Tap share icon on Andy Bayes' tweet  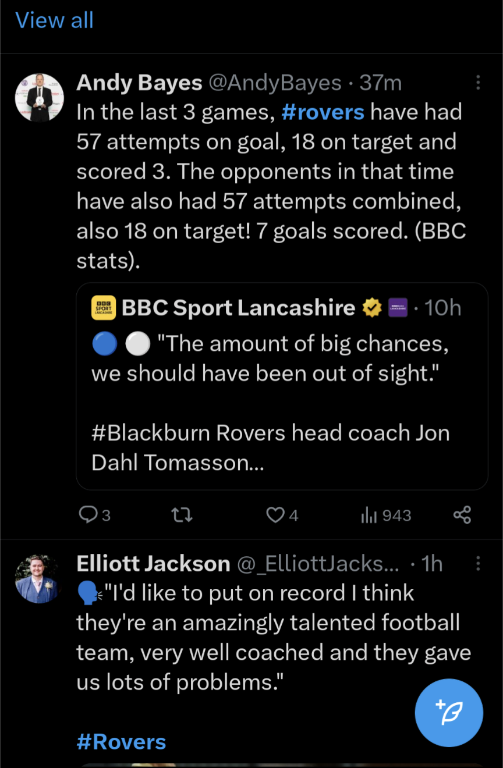462,515
